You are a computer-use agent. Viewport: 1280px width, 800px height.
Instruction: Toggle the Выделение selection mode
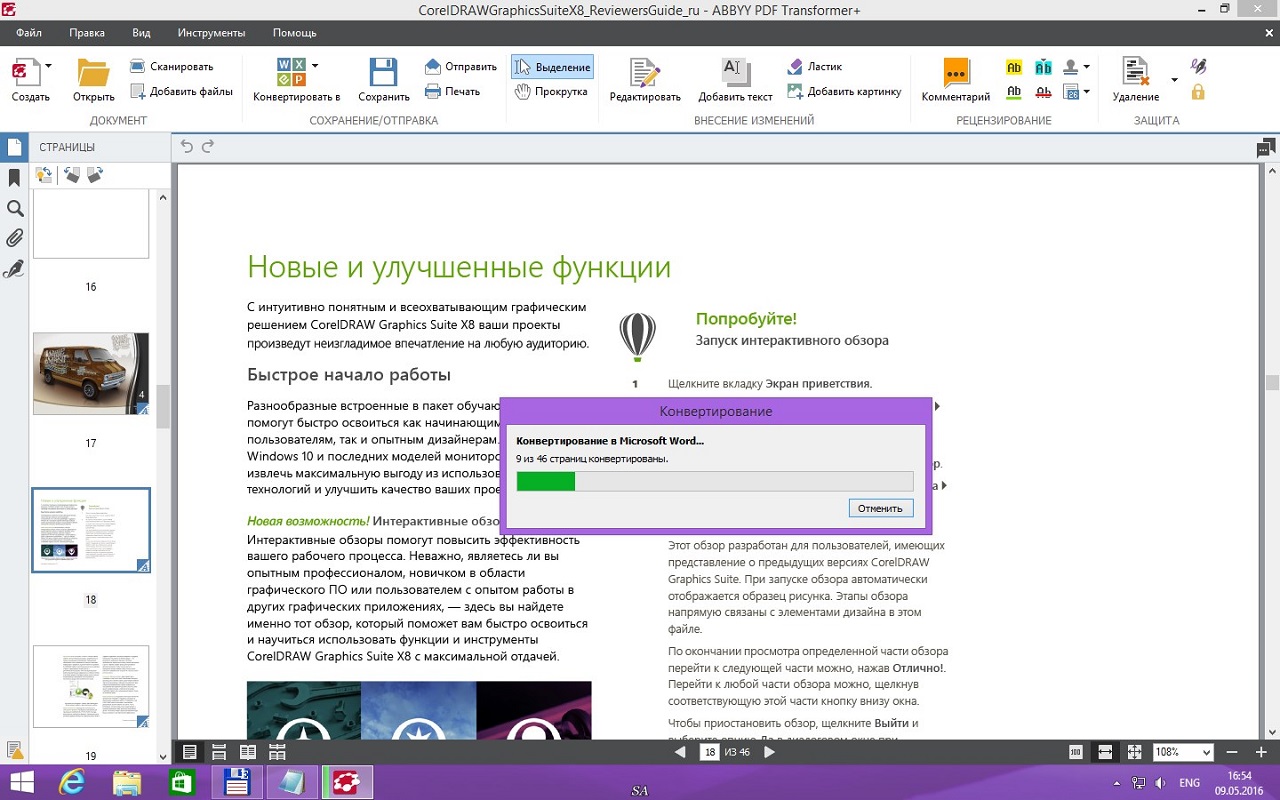pos(552,67)
